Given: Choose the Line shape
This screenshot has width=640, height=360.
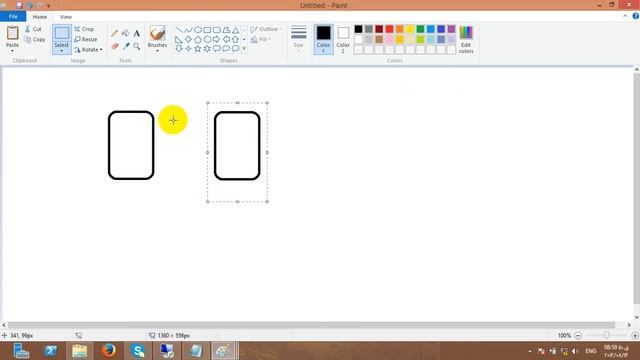Looking at the screenshot, I should point(179,30).
